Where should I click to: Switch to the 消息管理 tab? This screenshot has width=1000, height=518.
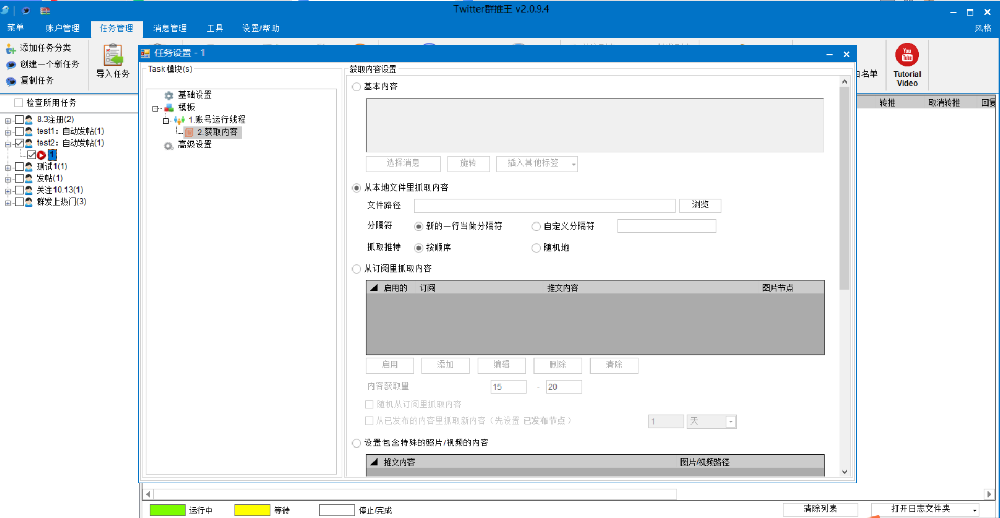(x=170, y=28)
